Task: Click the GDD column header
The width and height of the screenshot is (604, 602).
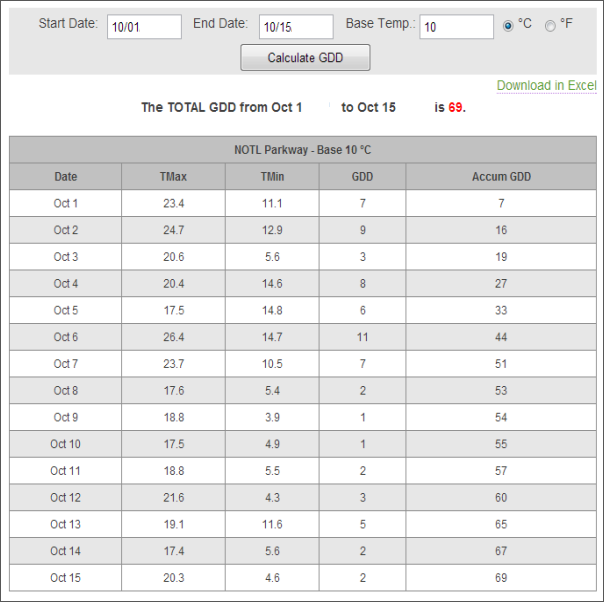Action: [x=362, y=176]
